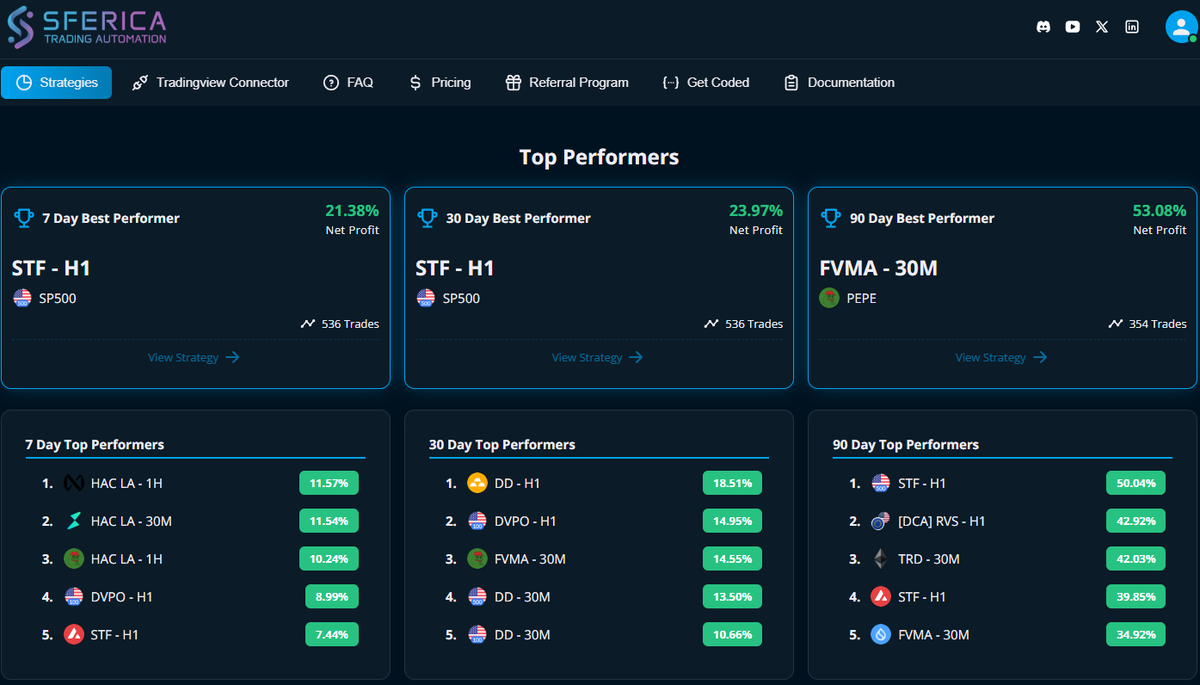
Task: Open the Documentation menu item
Action: [839, 83]
